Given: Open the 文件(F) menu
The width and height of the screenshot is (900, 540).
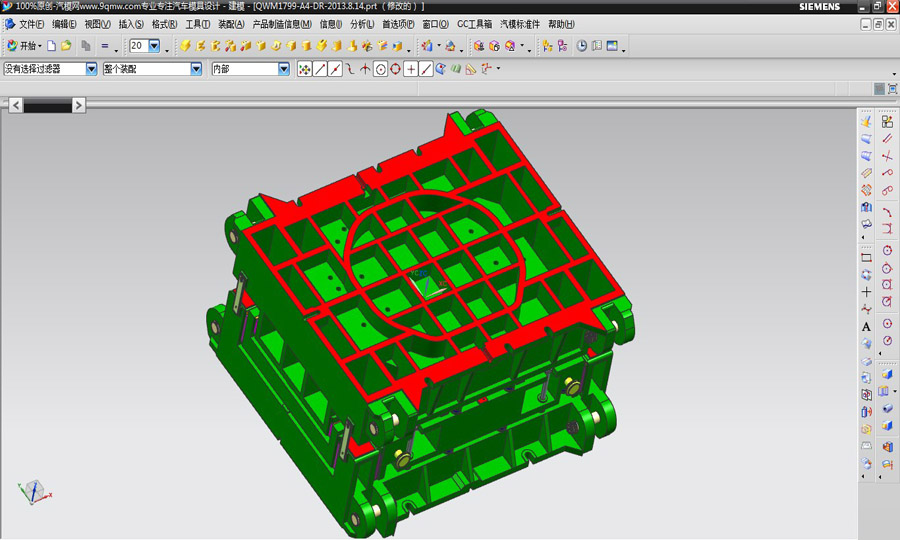Looking at the screenshot, I should tap(31, 23).
